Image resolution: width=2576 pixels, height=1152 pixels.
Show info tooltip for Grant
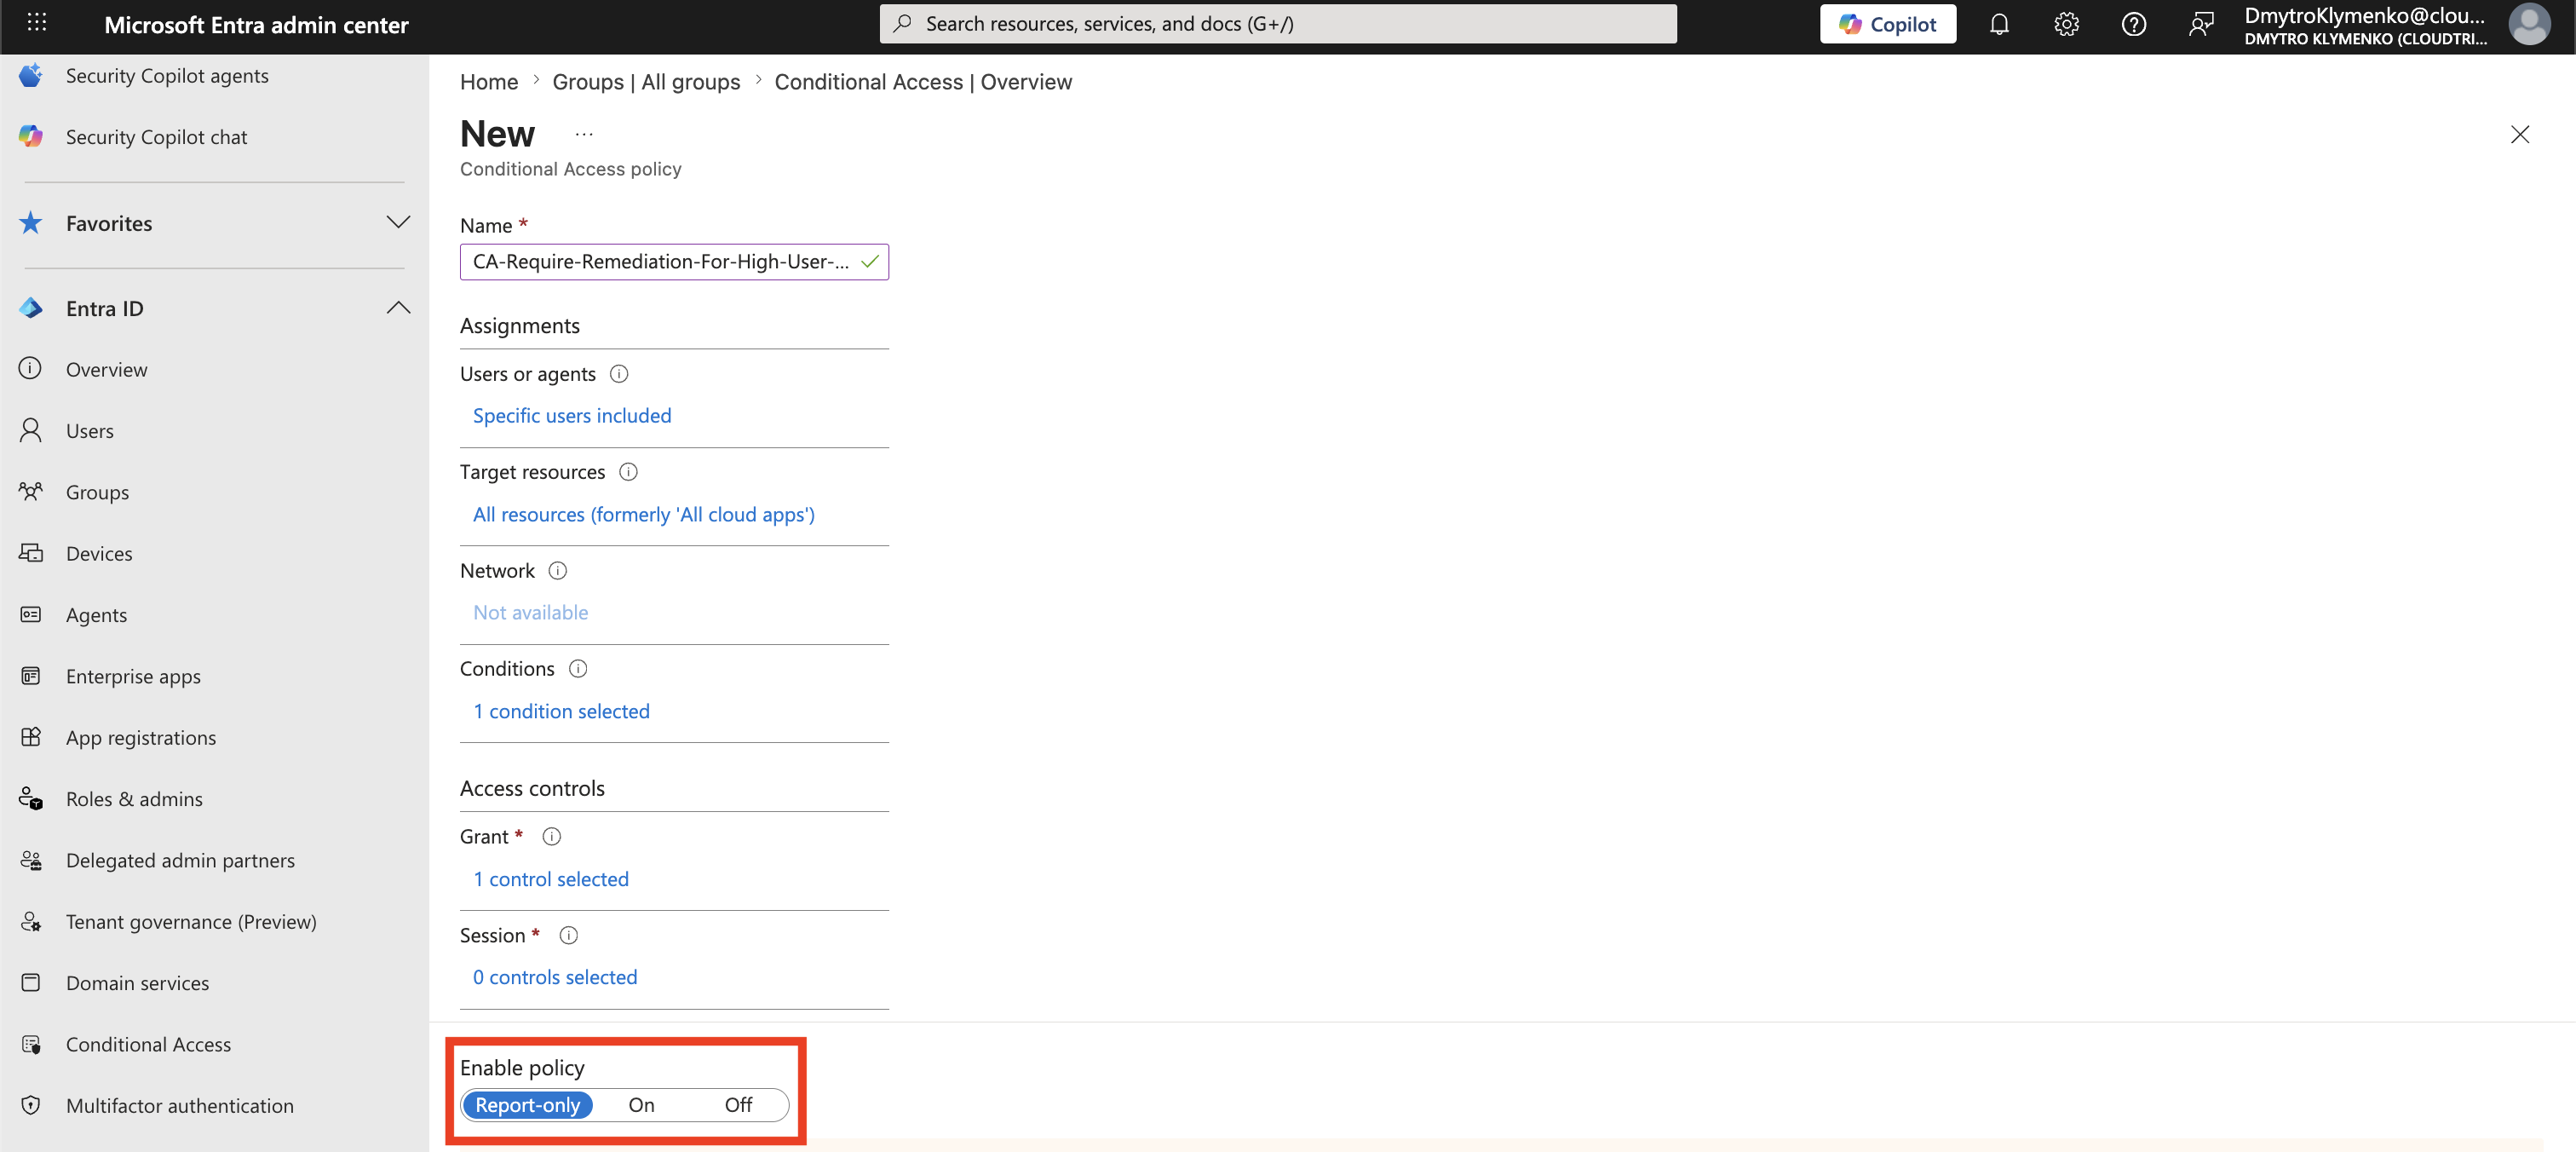click(x=551, y=836)
